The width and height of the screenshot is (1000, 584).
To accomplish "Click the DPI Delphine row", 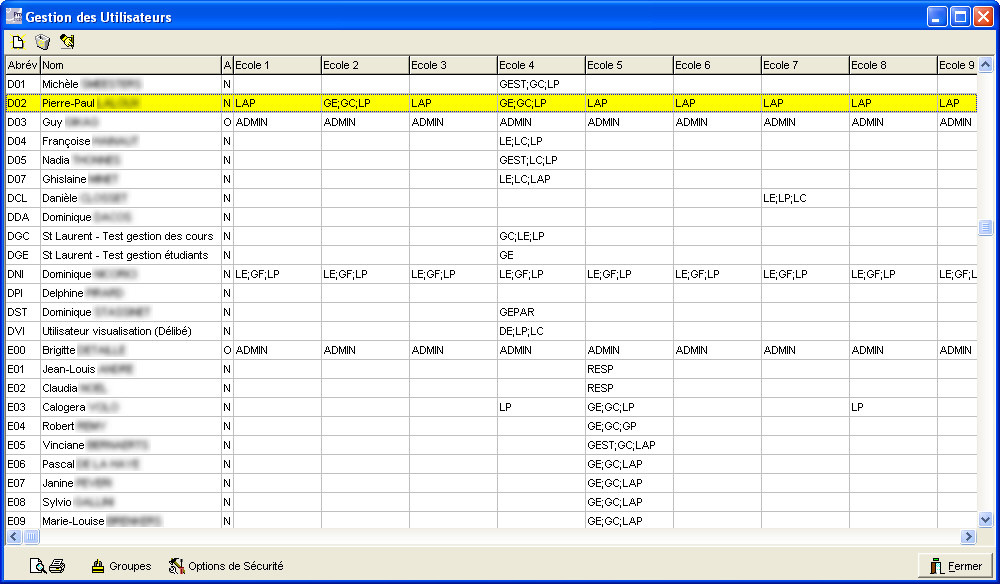I will 491,293.
